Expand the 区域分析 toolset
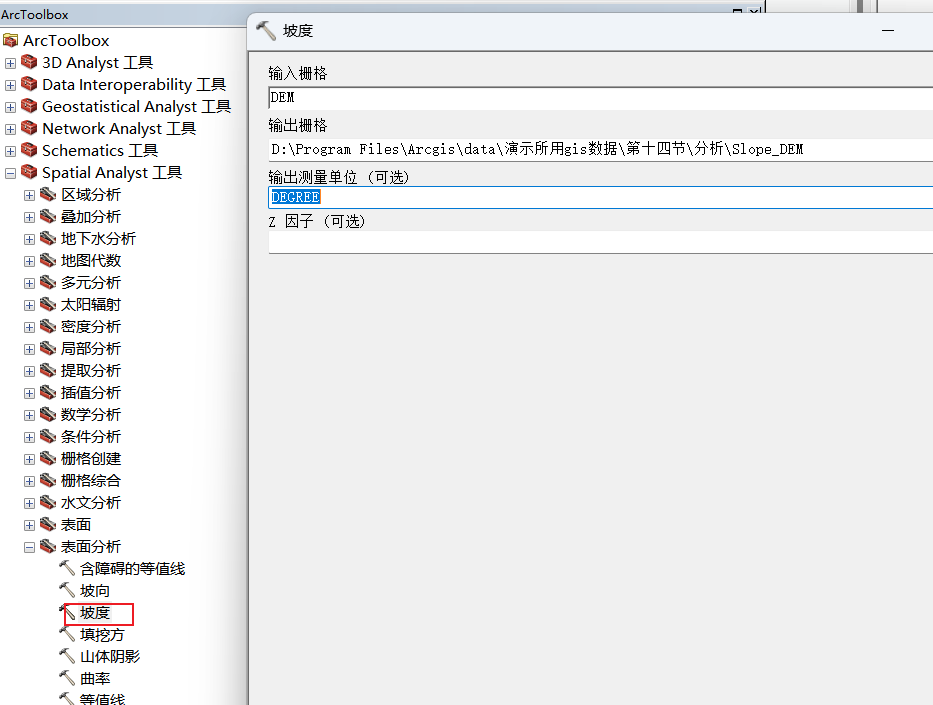Screen dimensions: 933x705 (29, 195)
